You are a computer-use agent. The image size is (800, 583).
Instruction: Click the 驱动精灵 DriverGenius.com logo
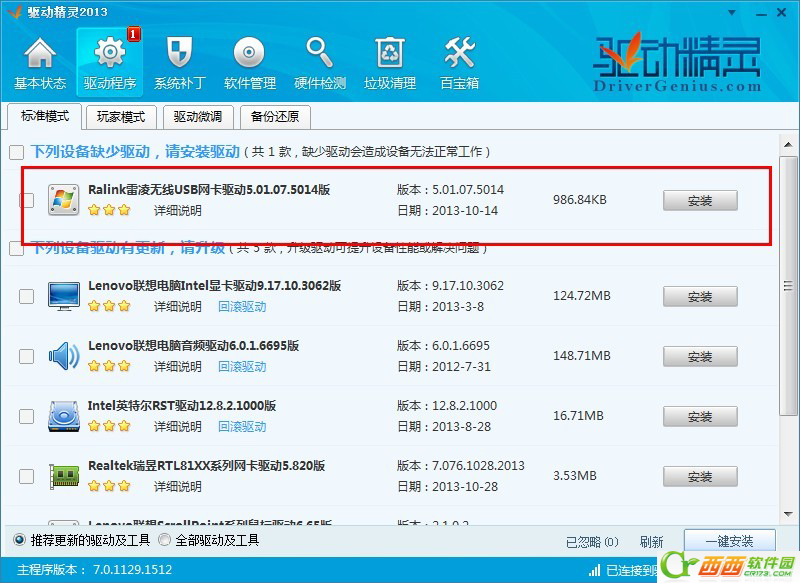[x=677, y=62]
